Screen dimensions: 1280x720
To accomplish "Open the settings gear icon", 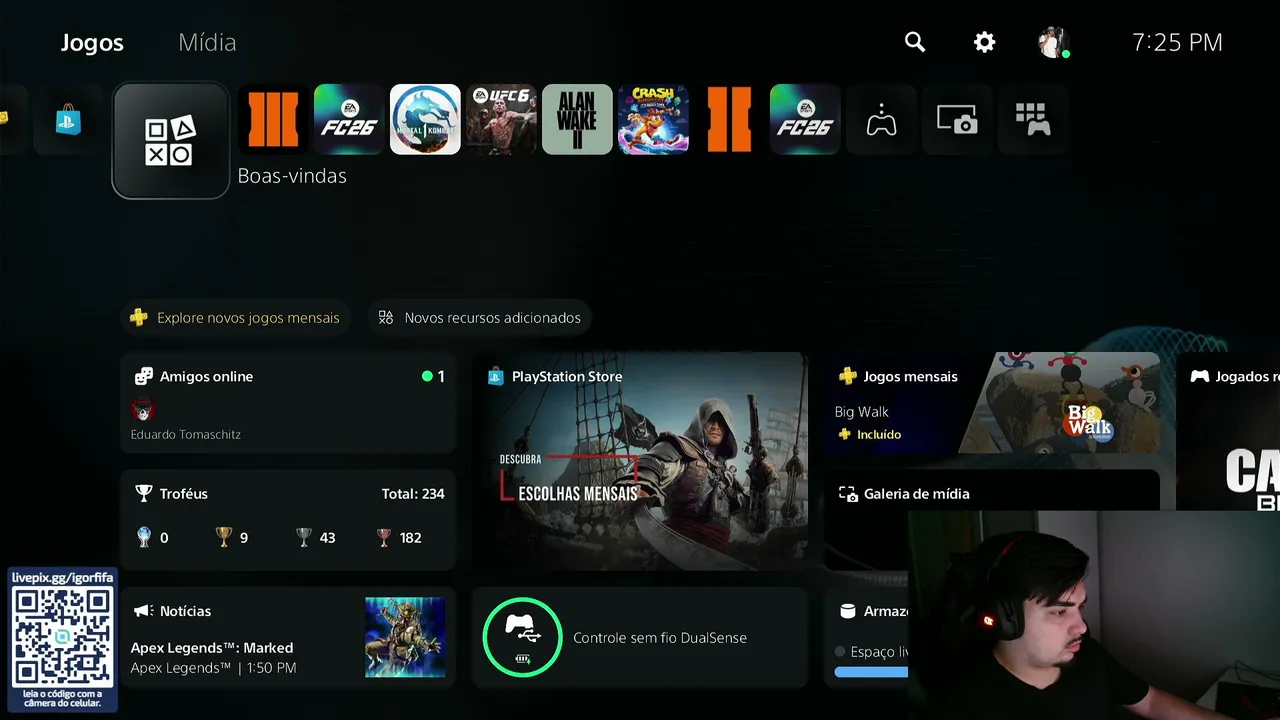I will (x=985, y=42).
